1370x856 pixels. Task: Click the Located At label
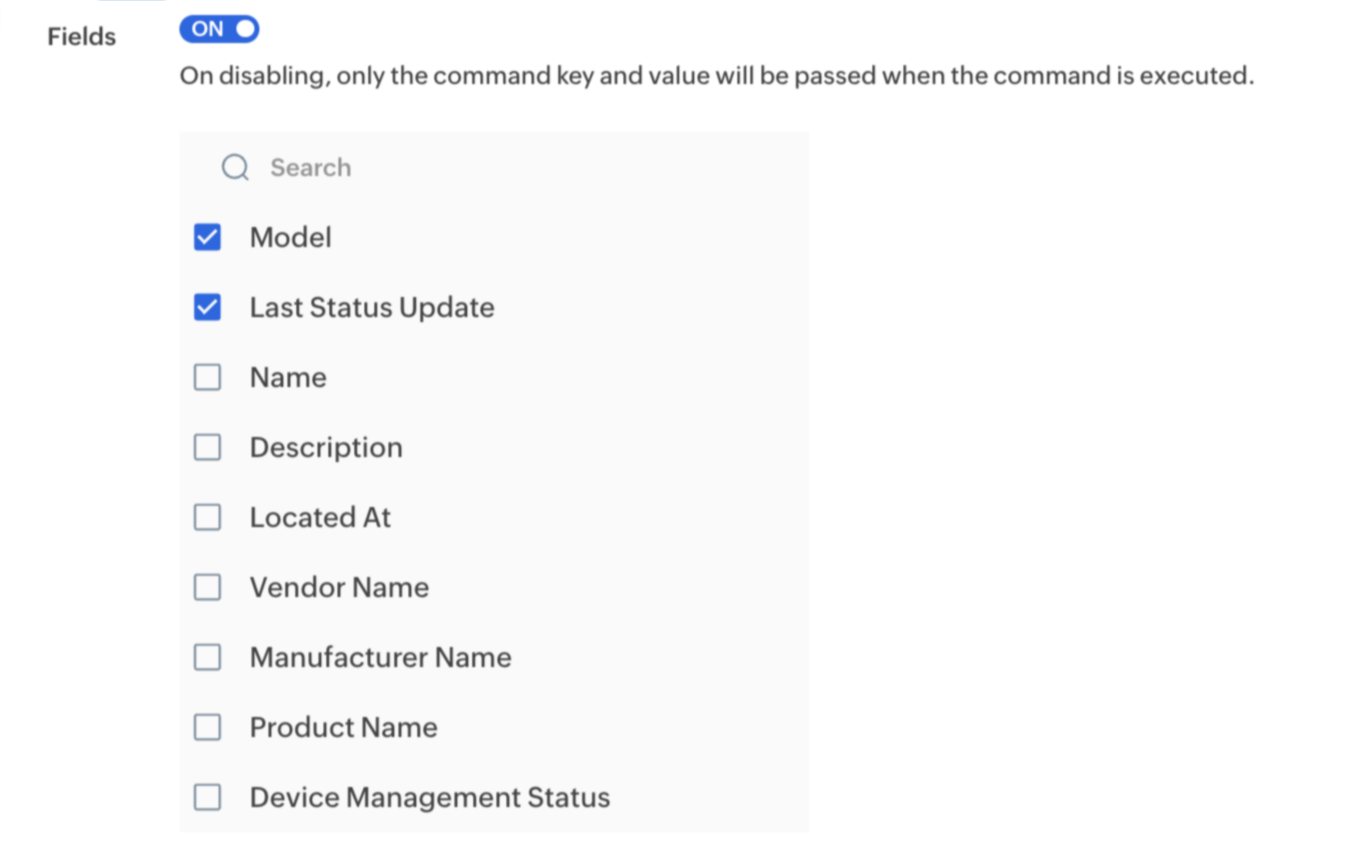(x=320, y=517)
